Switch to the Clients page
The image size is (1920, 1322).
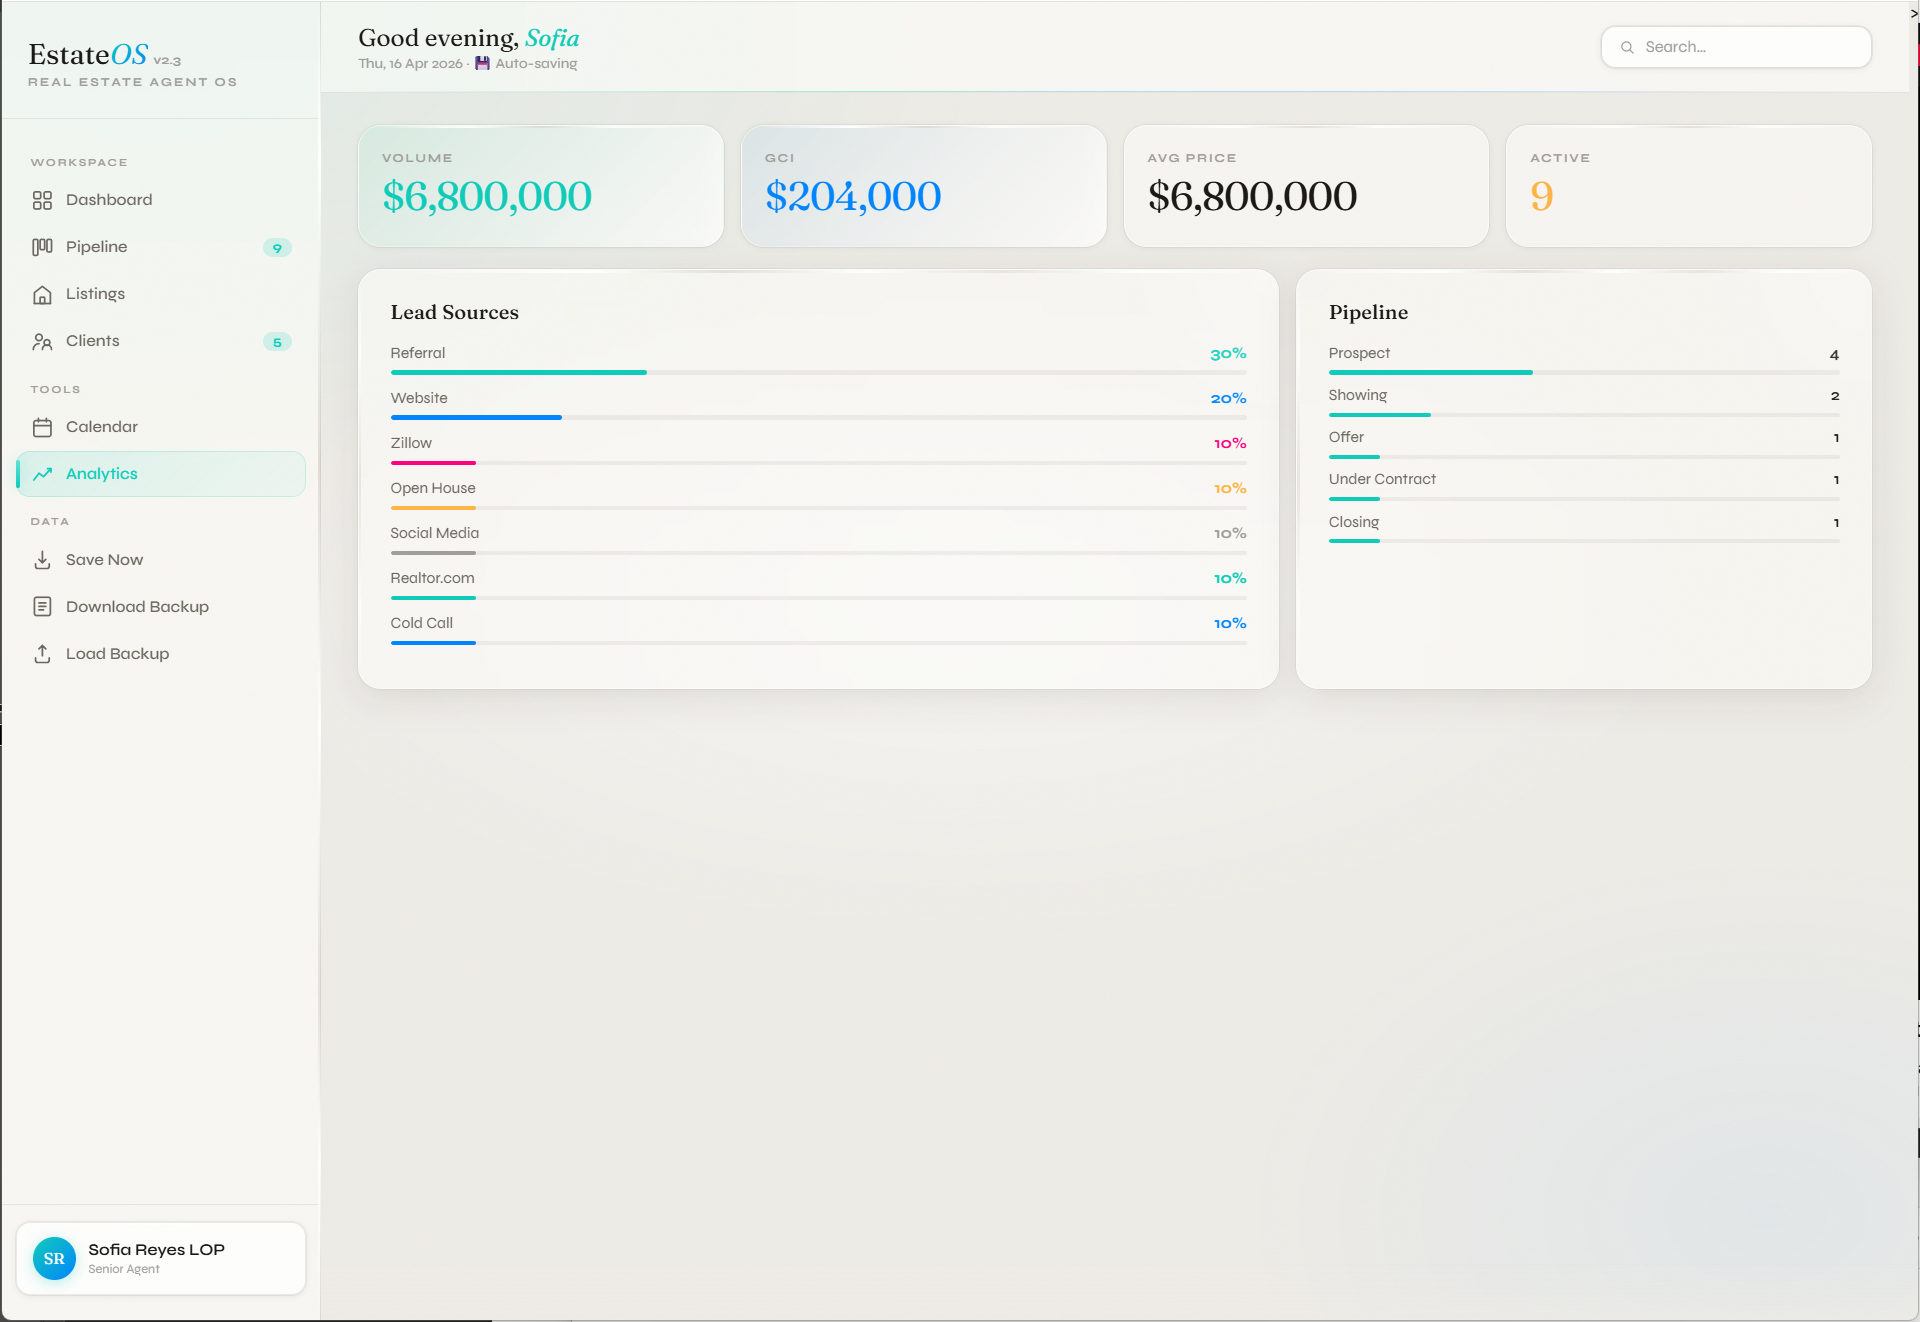click(161, 341)
